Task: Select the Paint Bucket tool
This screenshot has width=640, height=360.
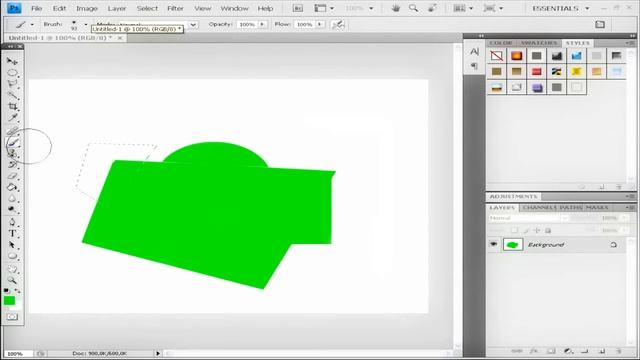Action: point(12,187)
